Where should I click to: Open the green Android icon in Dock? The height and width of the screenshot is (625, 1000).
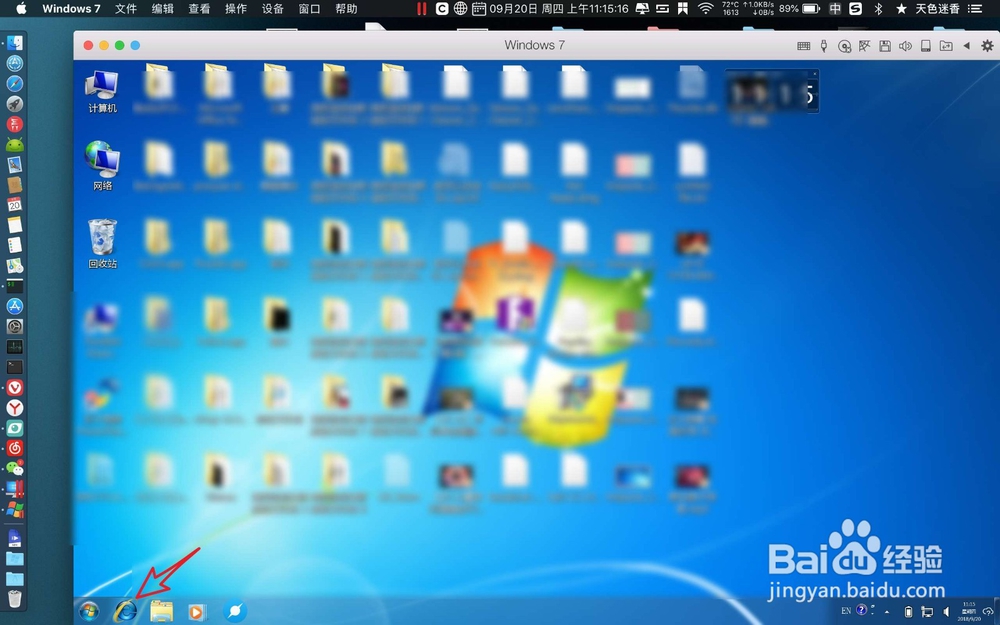(x=15, y=145)
